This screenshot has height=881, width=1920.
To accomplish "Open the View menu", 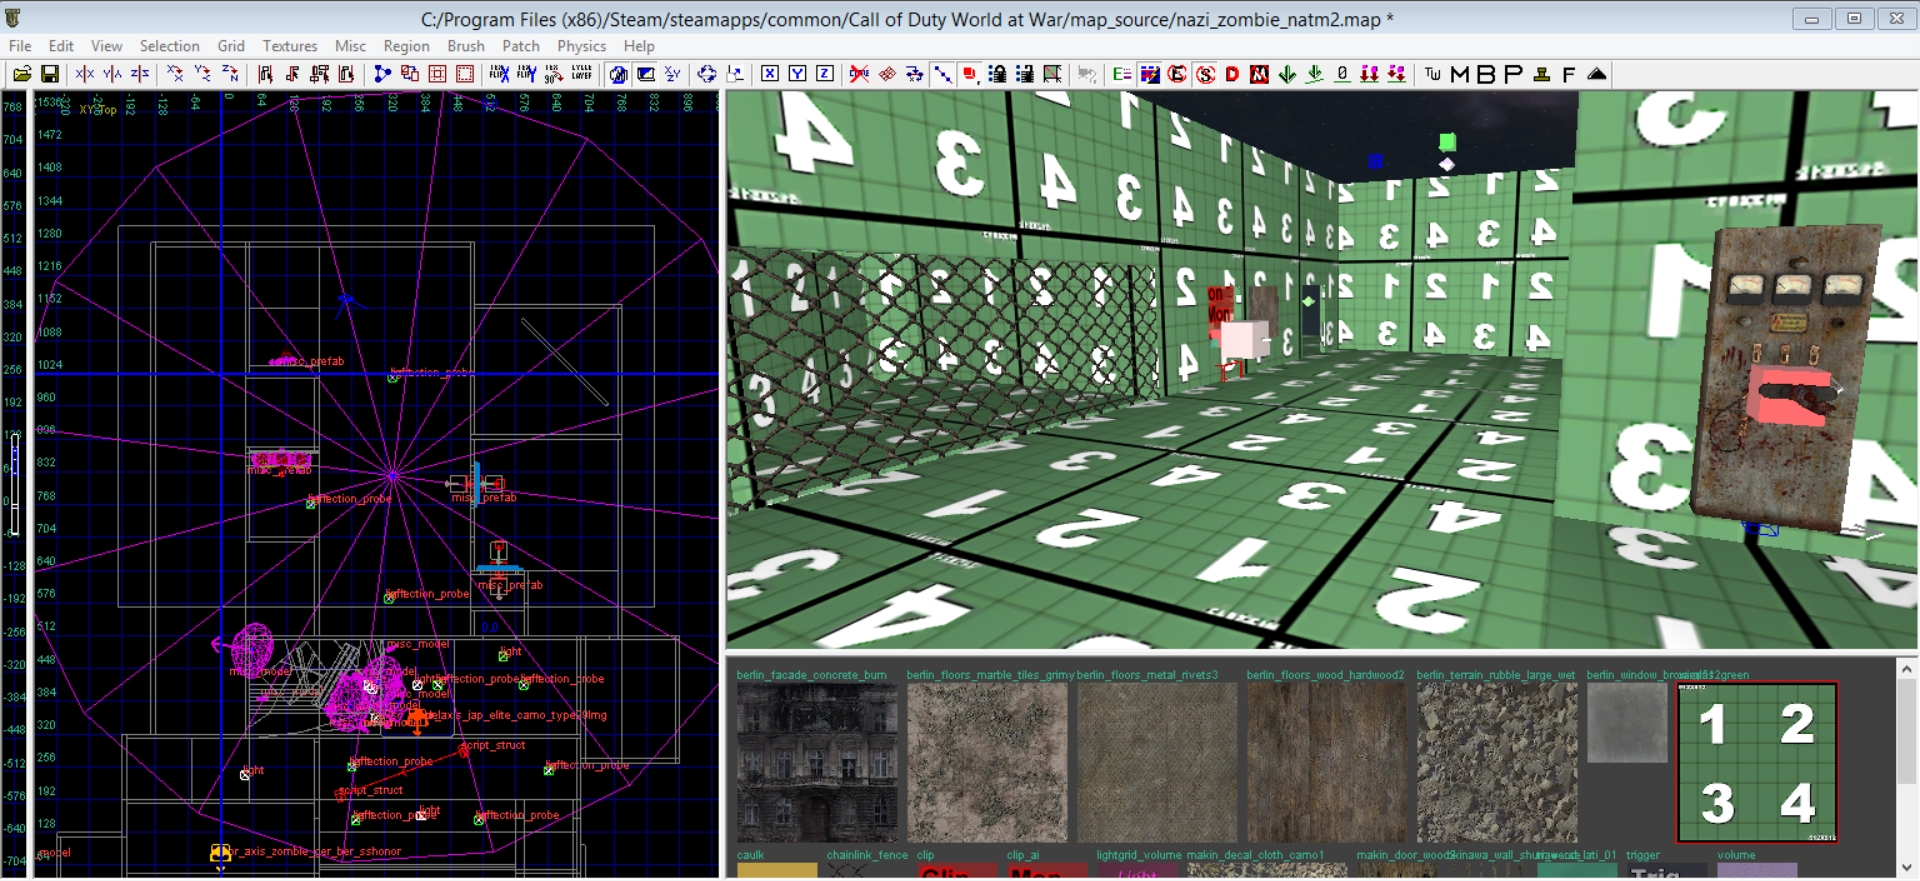I will pyautogui.click(x=106, y=46).
